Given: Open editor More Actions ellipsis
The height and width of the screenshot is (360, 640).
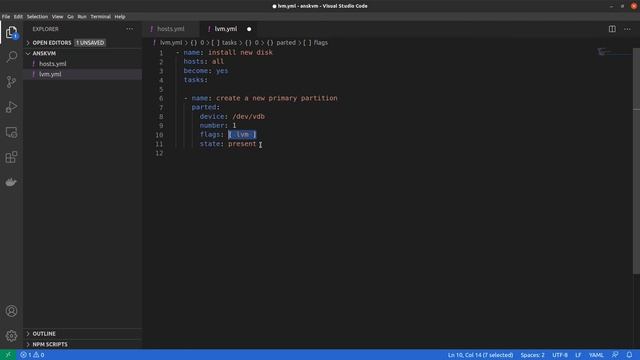Looking at the screenshot, I should tap(627, 29).
